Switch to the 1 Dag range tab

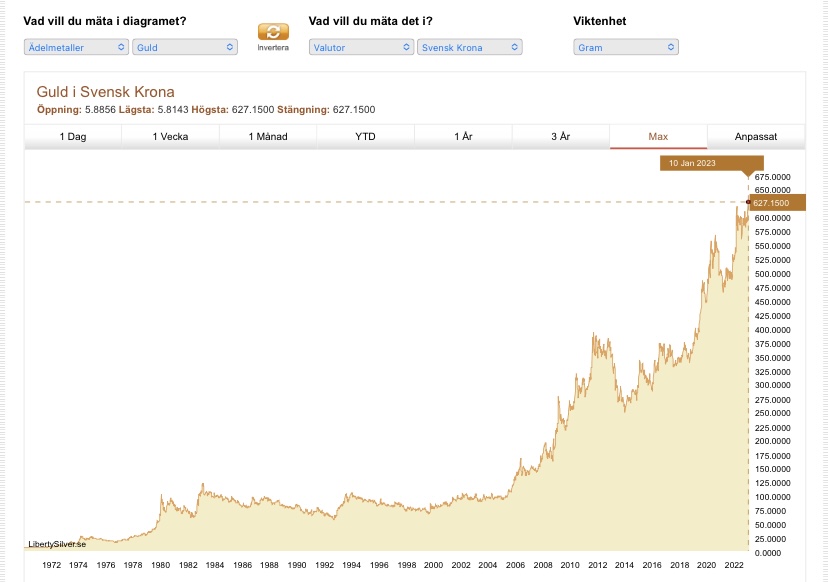(x=73, y=136)
